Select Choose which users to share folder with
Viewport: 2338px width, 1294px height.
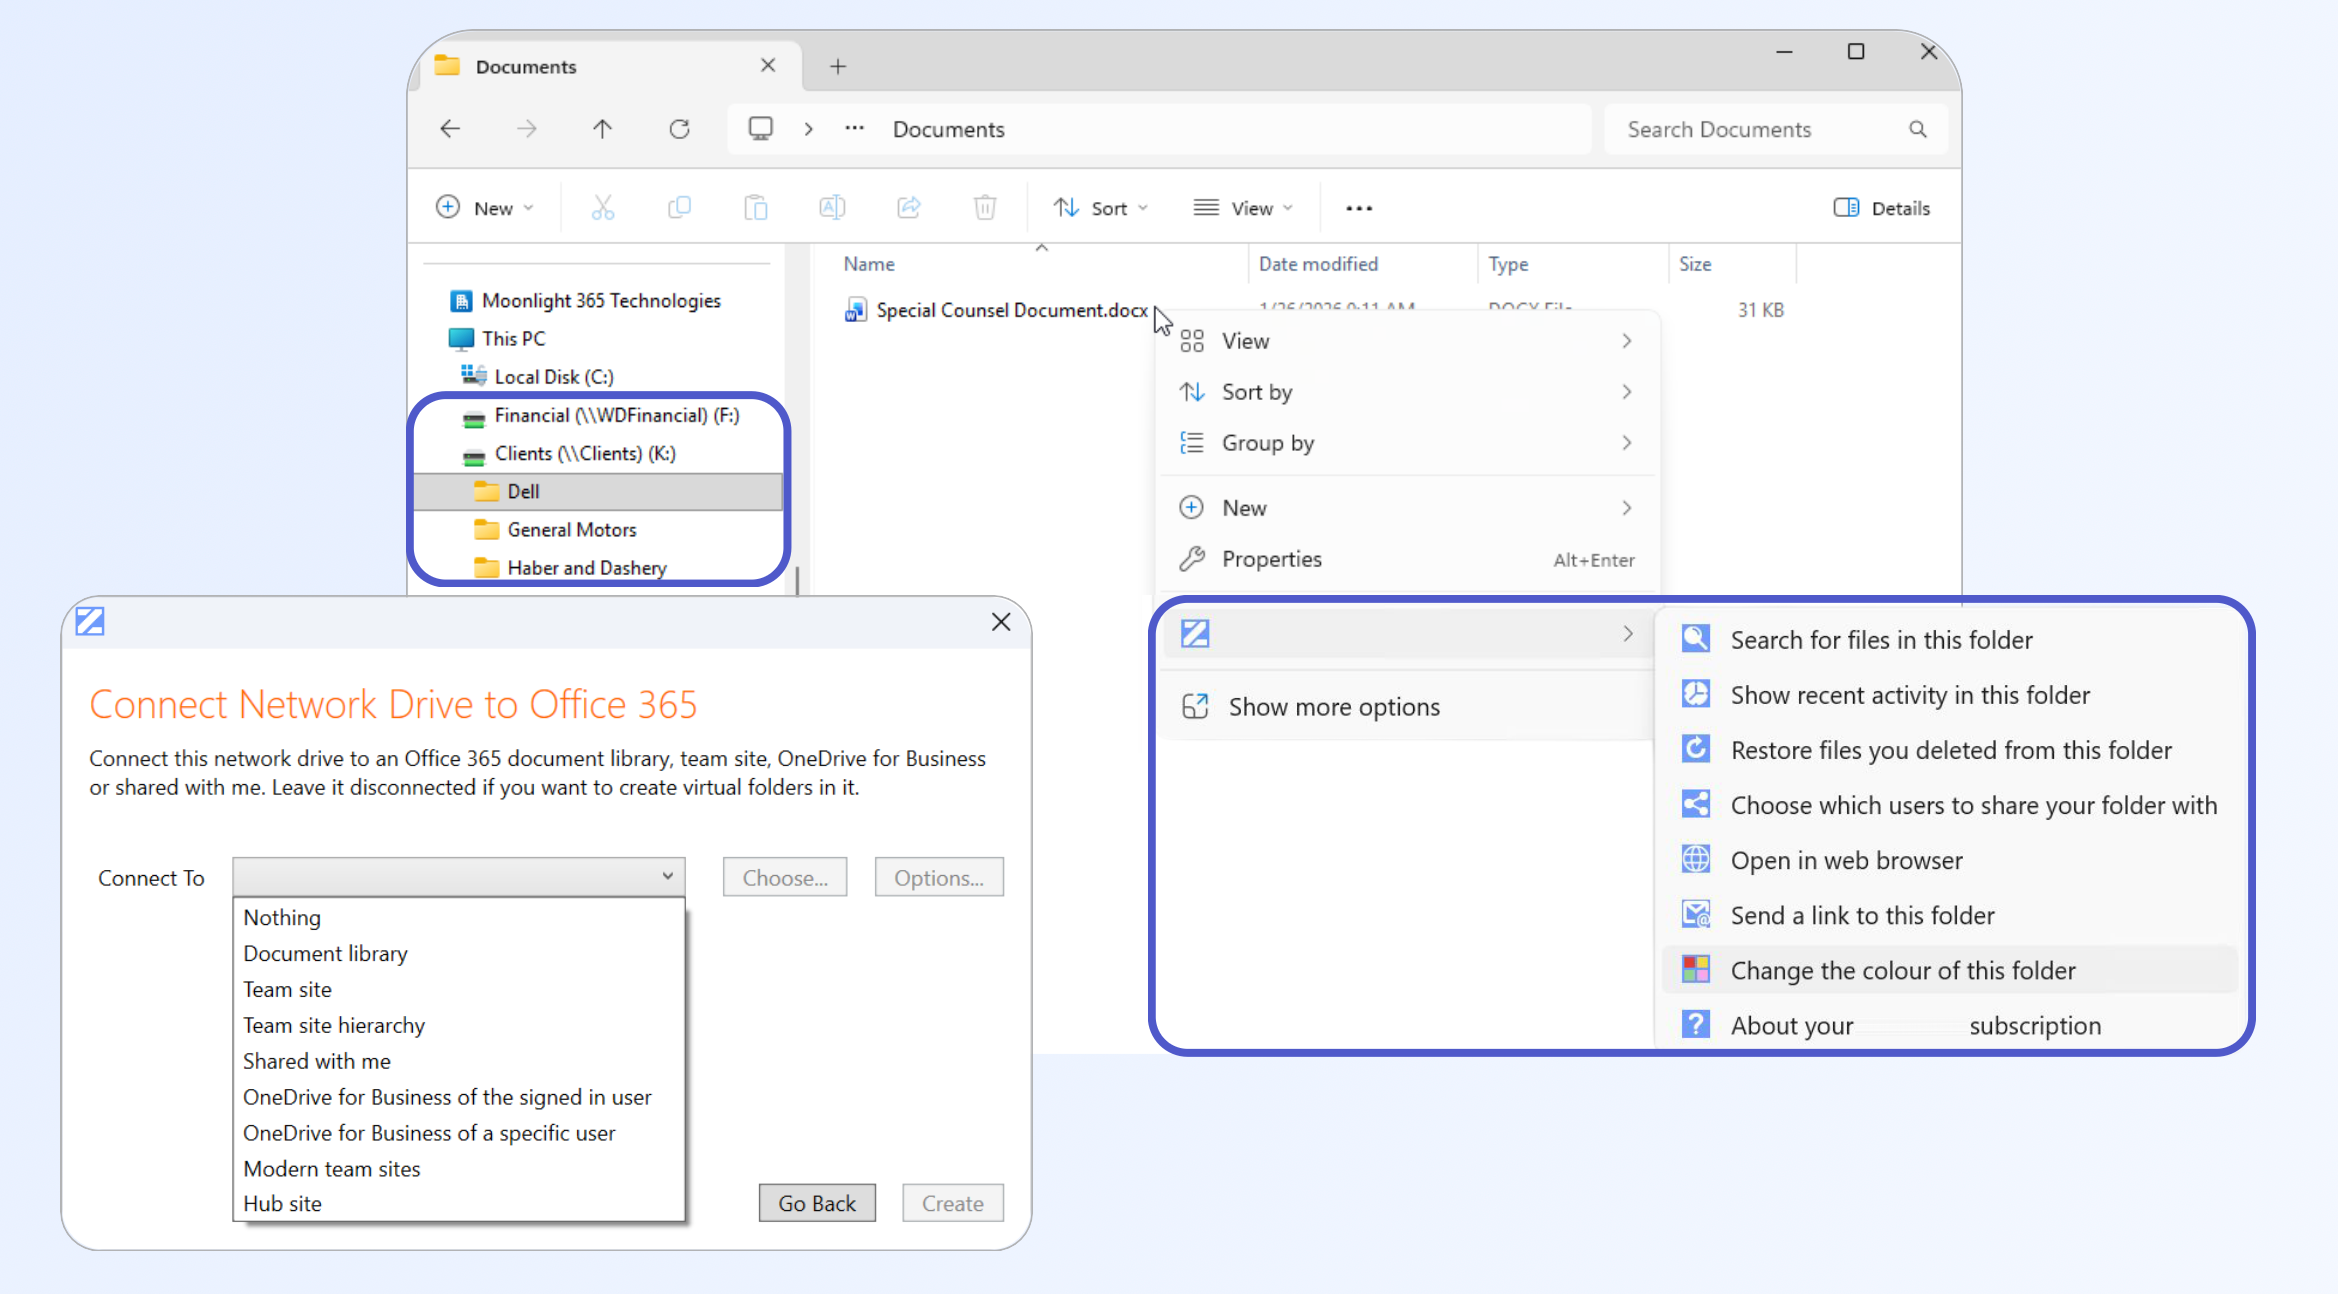point(1947,805)
